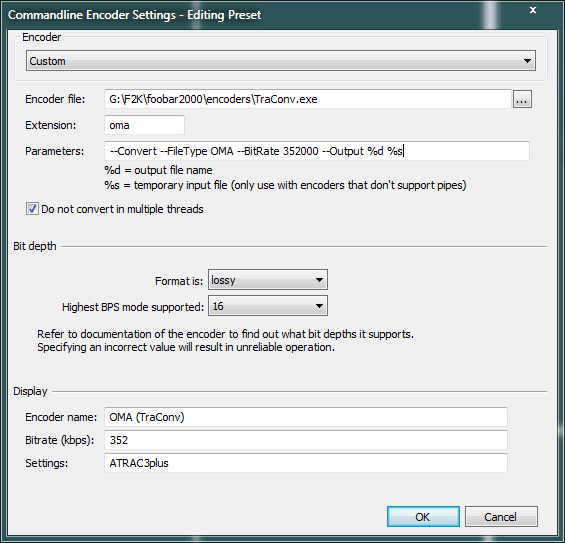Open the Format is lossy dropdown

[268, 280]
